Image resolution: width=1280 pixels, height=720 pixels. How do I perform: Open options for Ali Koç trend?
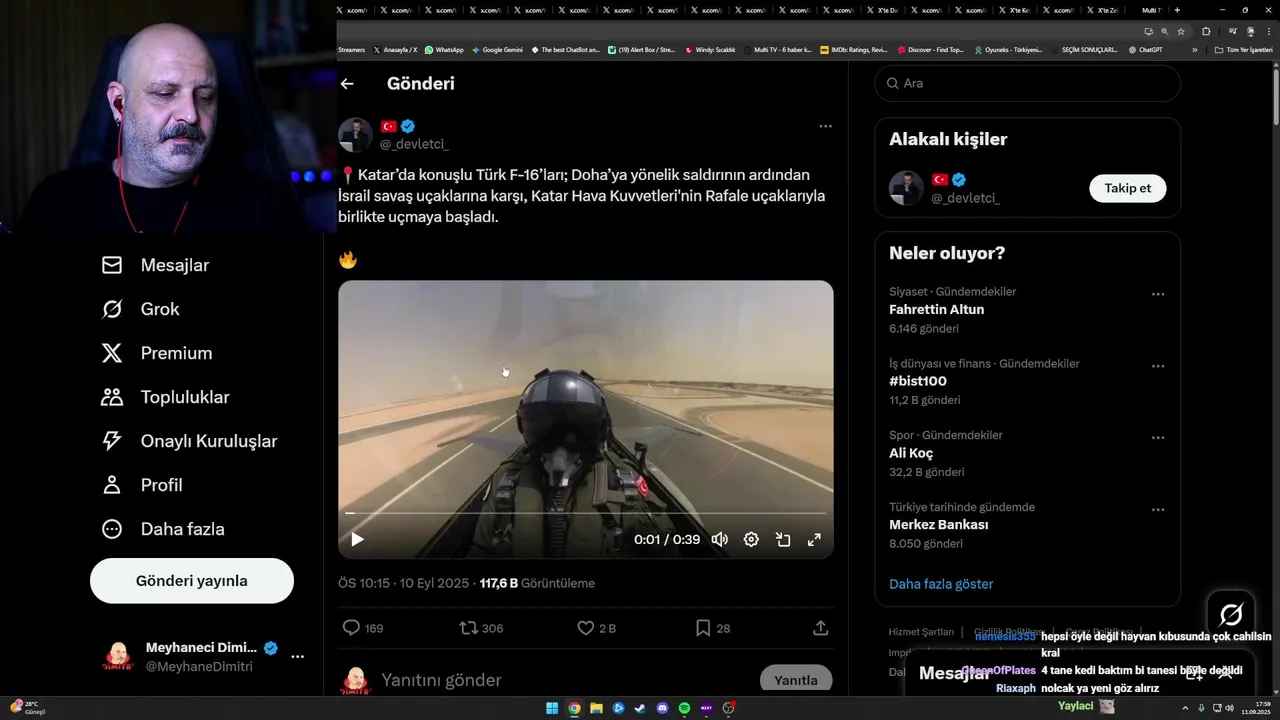click(x=1158, y=438)
